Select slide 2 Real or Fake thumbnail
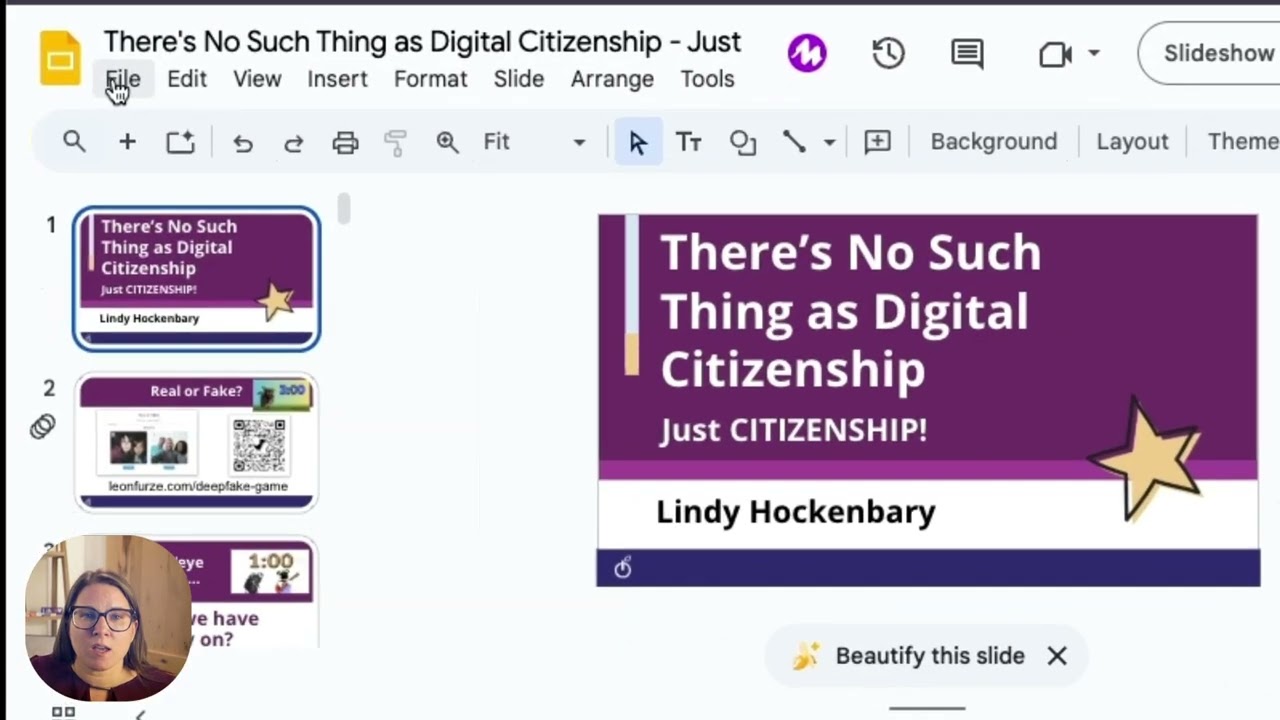Screen dimensions: 1280x720 (197, 441)
